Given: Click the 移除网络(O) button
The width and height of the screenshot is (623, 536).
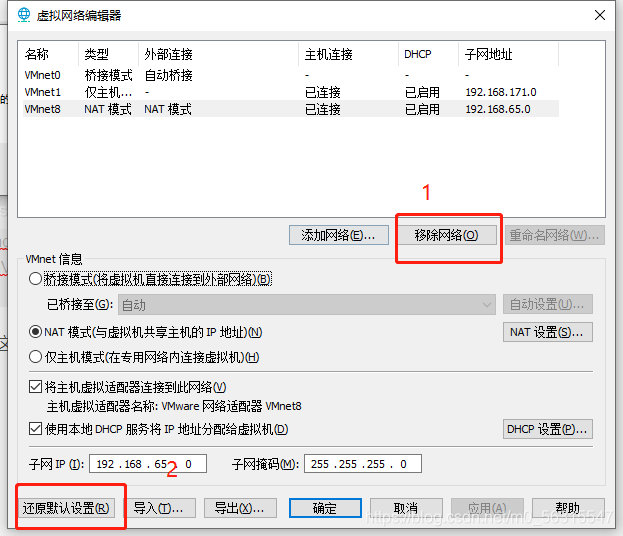Looking at the screenshot, I should (x=447, y=235).
